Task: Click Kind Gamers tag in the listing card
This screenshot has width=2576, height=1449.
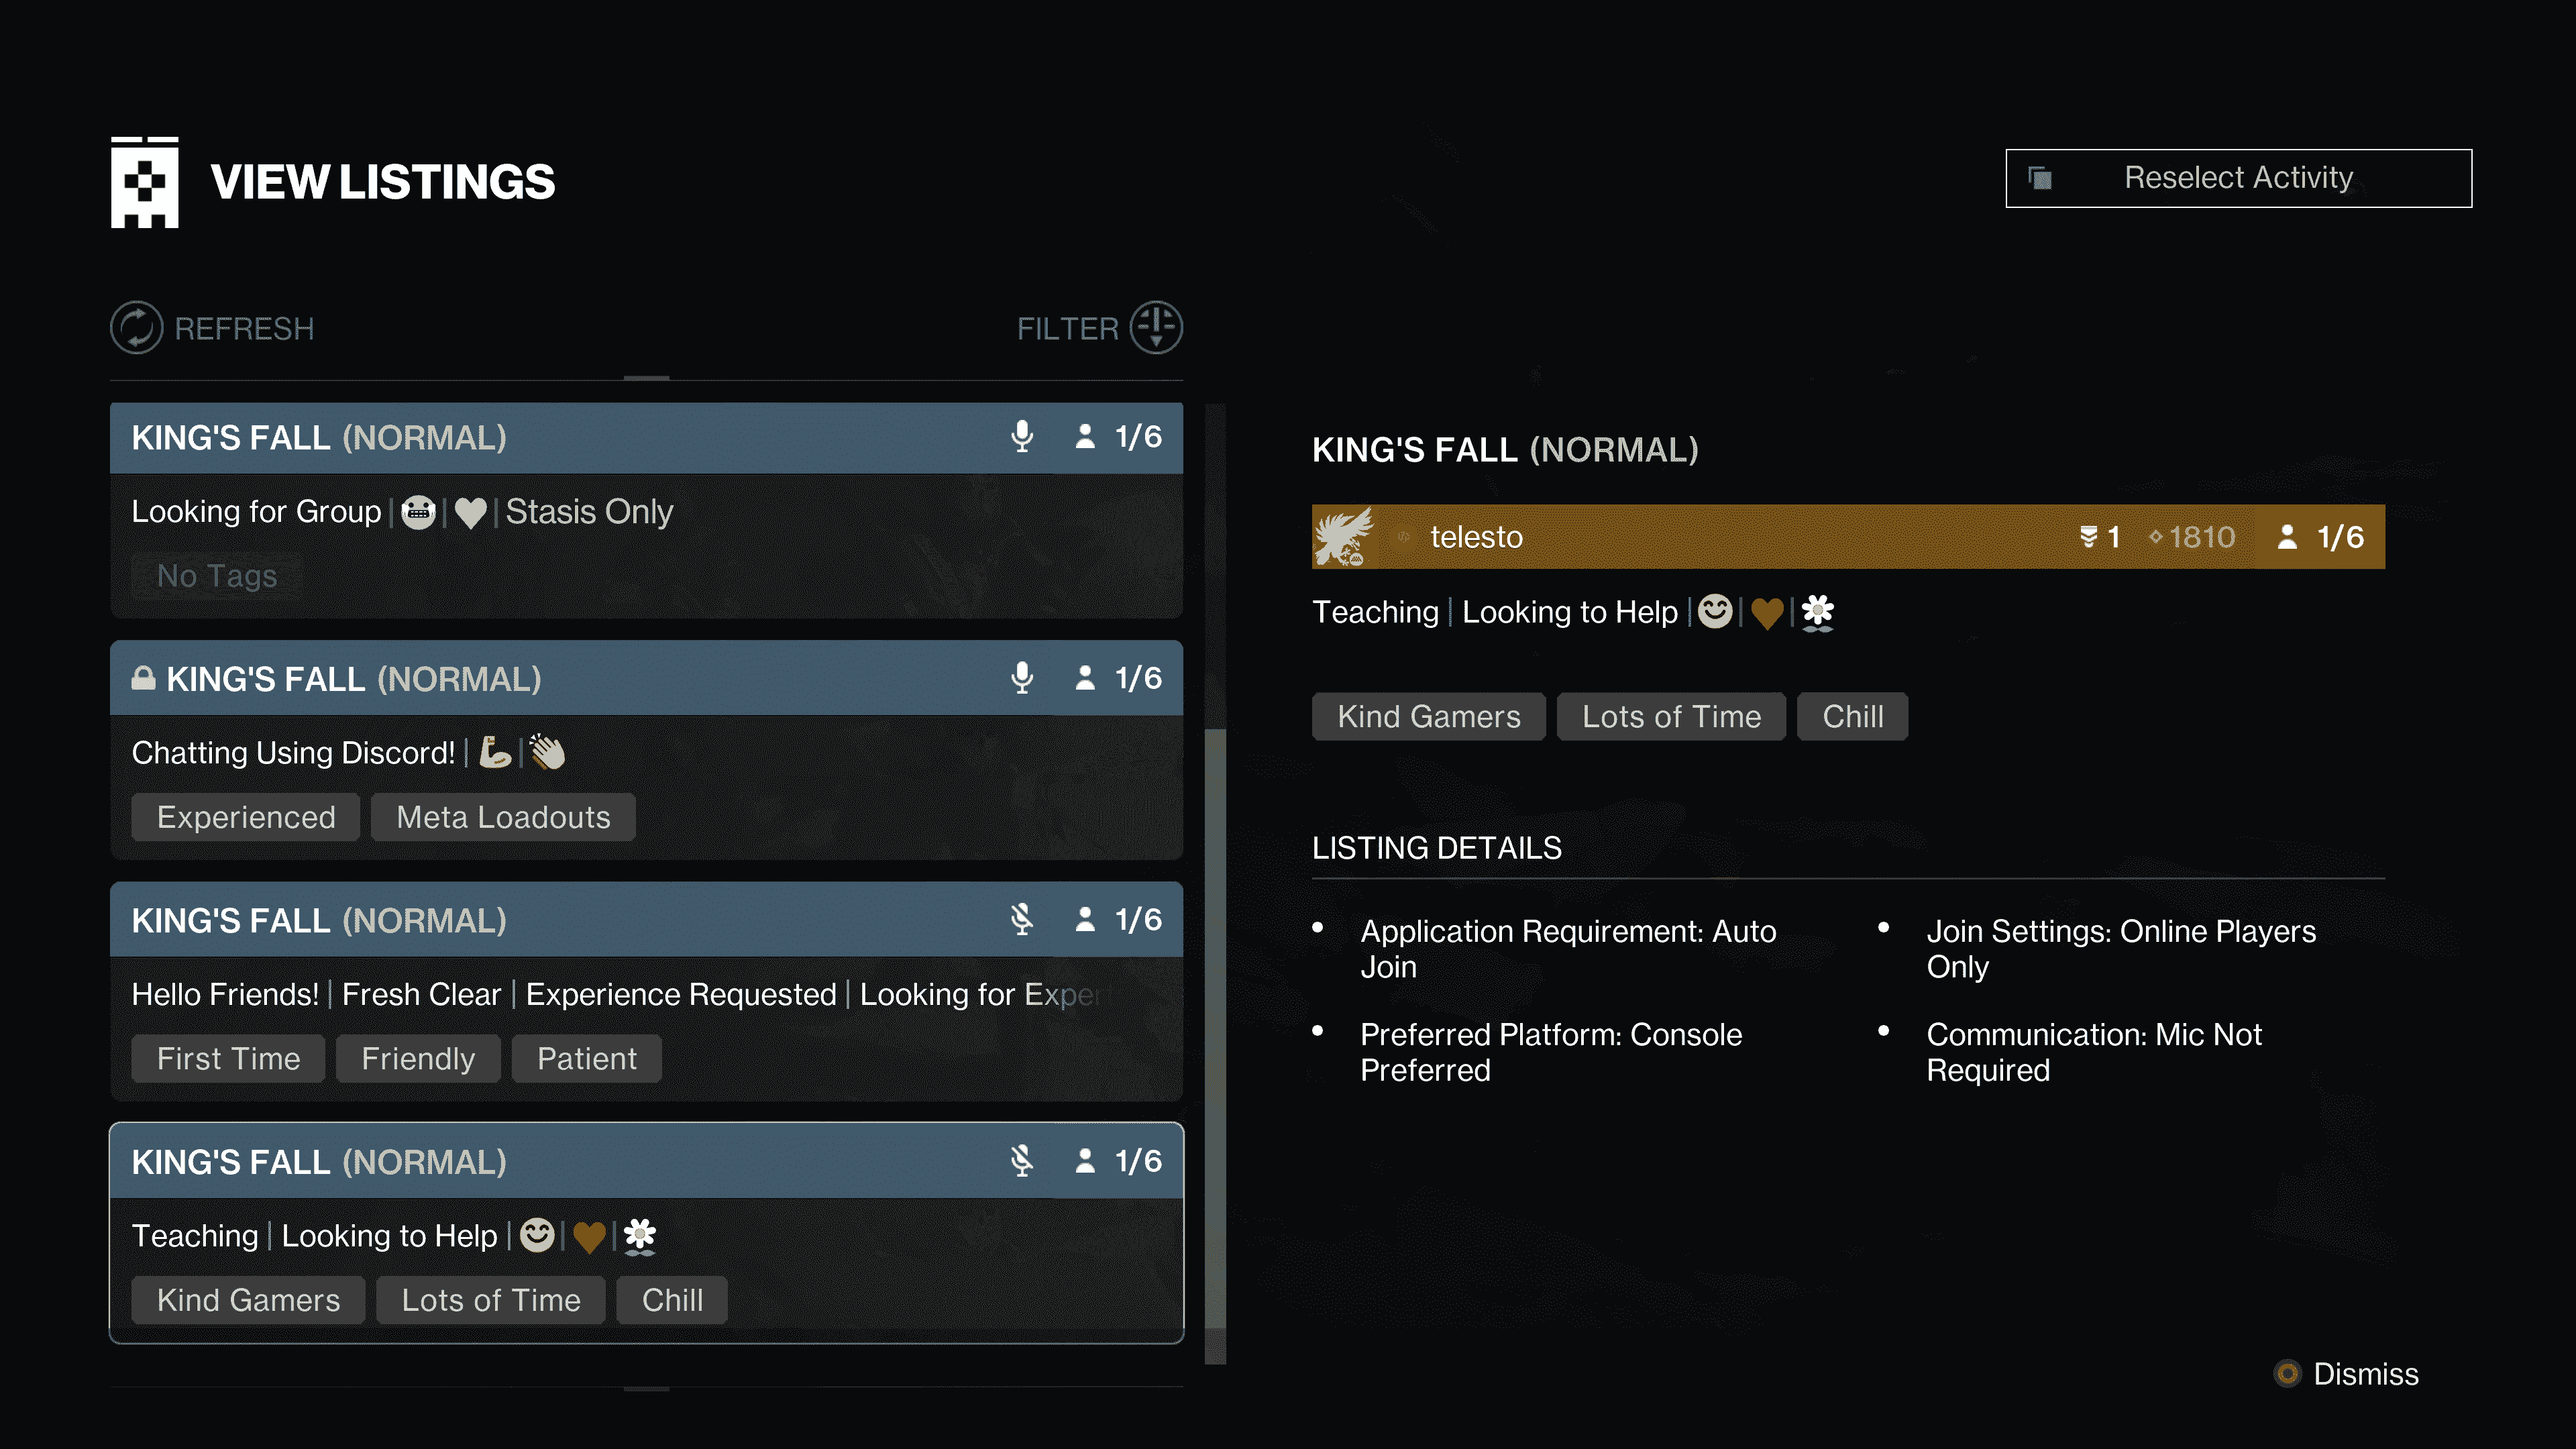Action: (248, 1300)
